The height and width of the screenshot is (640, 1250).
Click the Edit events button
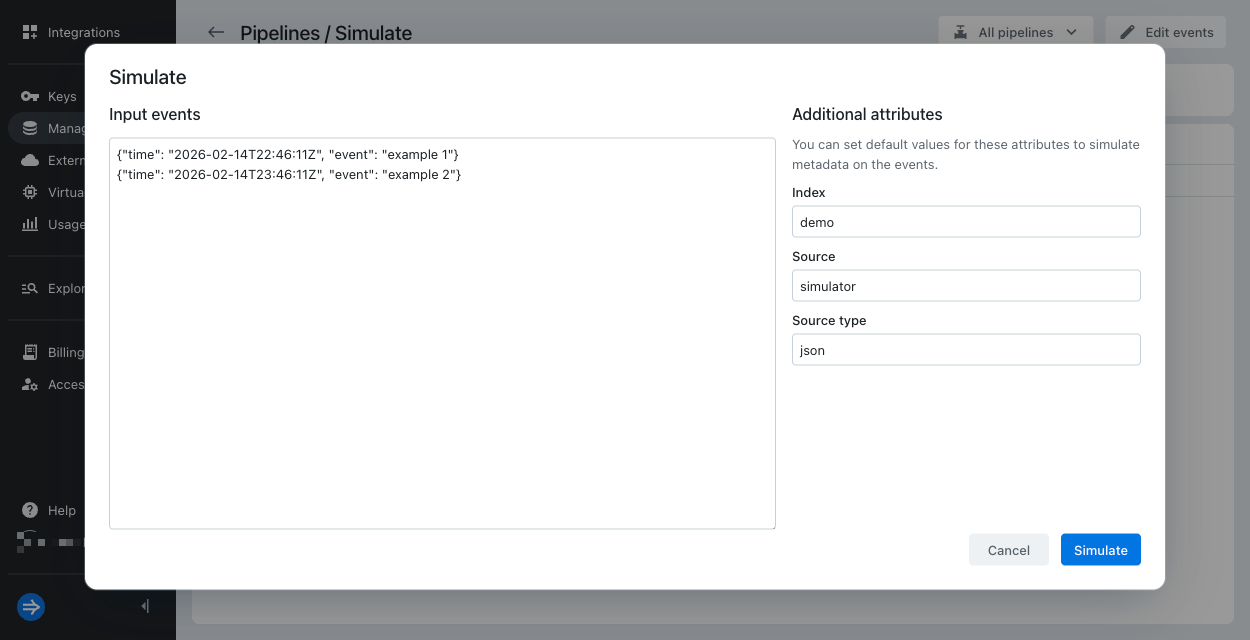pos(1166,32)
